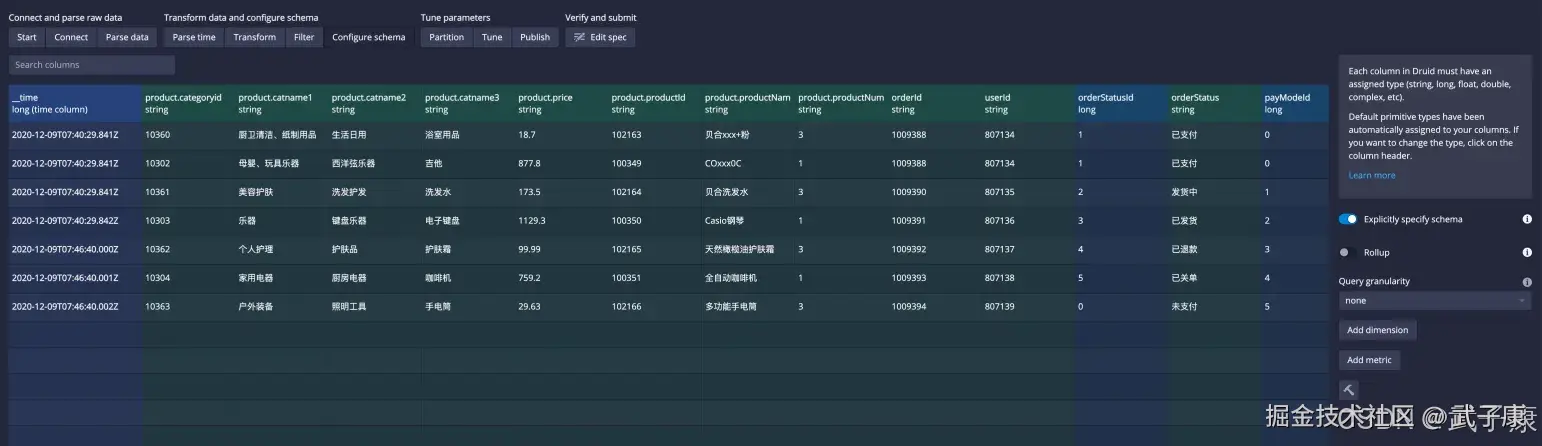The width and height of the screenshot is (1542, 446).
Task: Click product.catname2 column header
Action: [374, 104]
